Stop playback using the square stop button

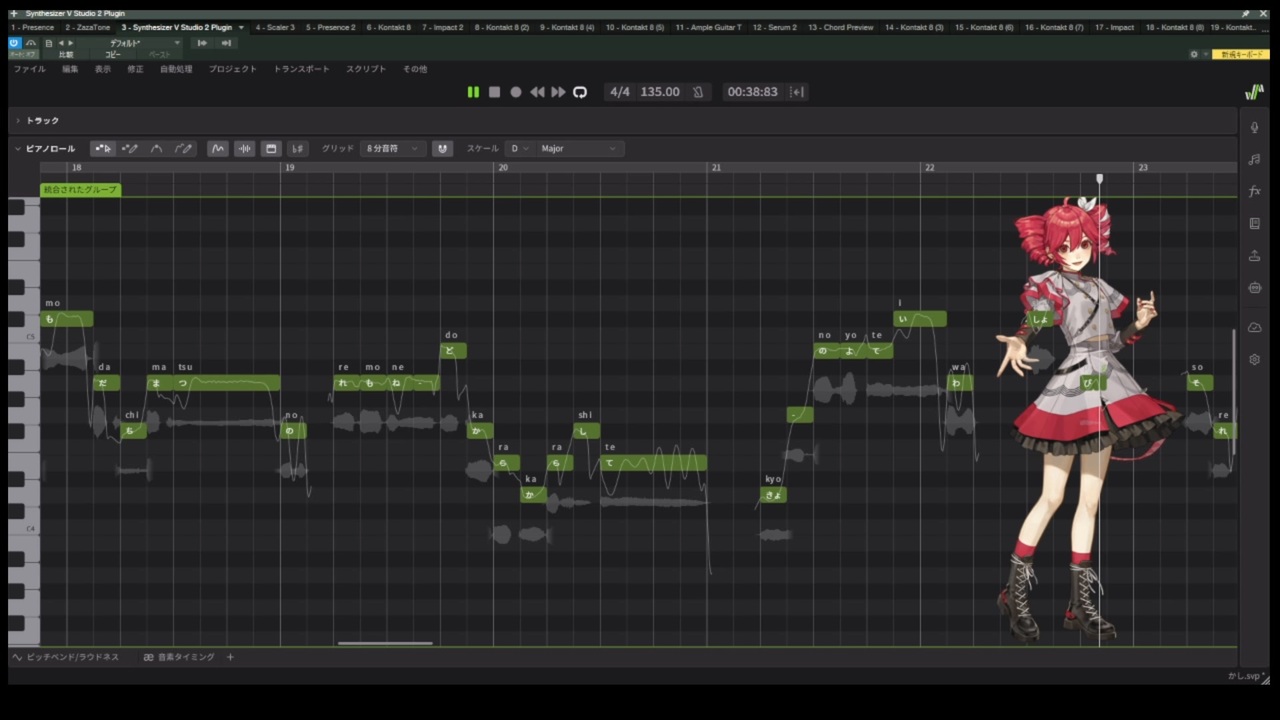pyautogui.click(x=494, y=92)
